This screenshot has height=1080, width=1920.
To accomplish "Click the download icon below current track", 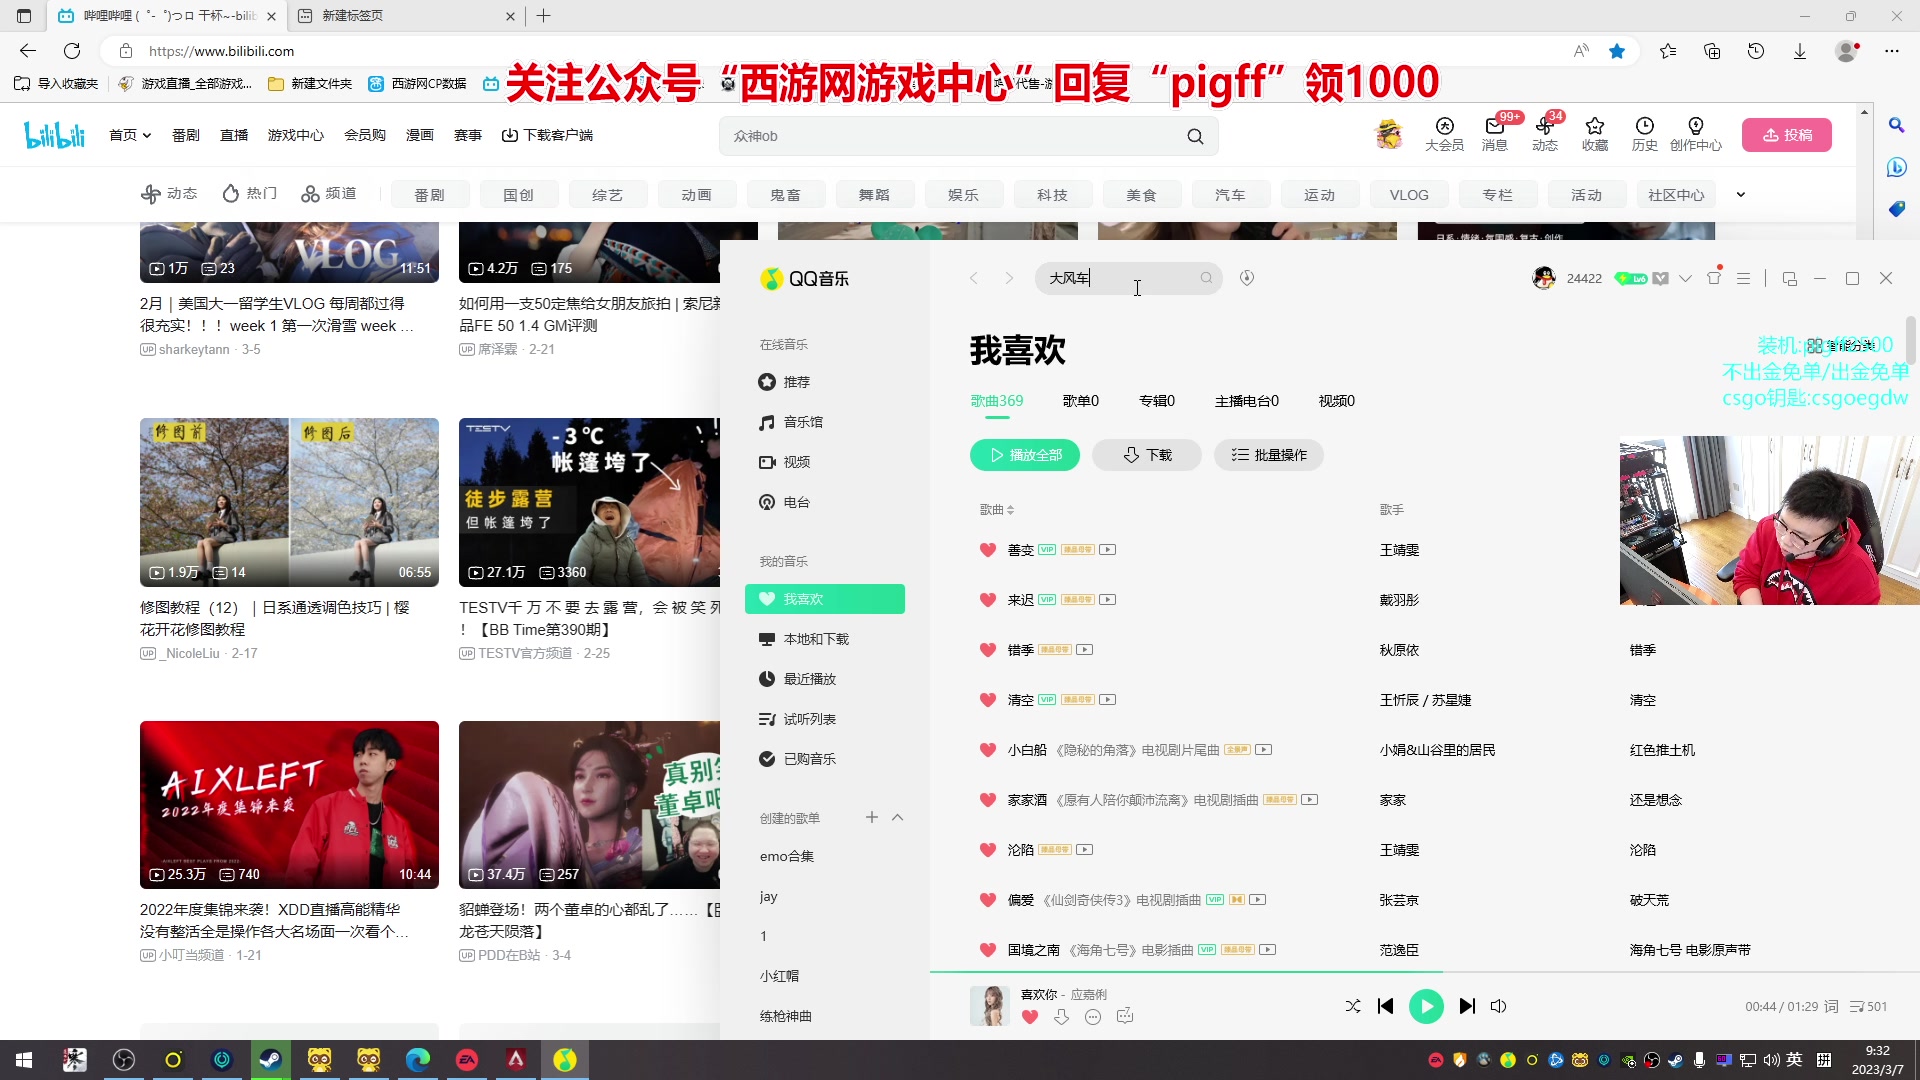I will coord(1062,1017).
